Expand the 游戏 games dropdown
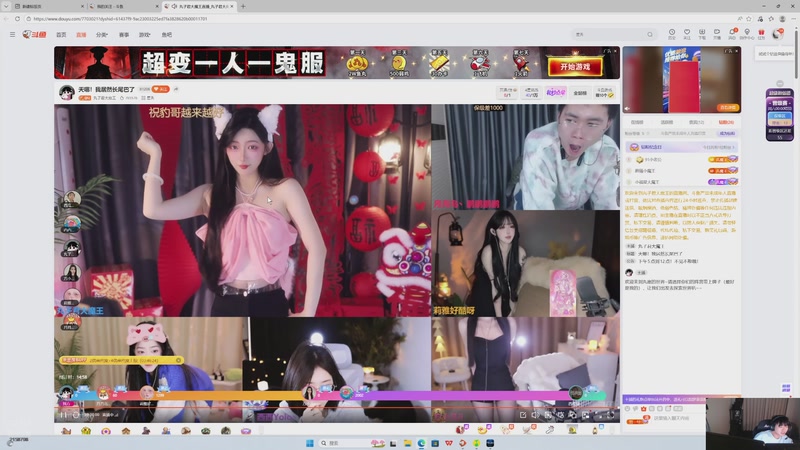Screen dimensions: 800x450 click(x=144, y=35)
